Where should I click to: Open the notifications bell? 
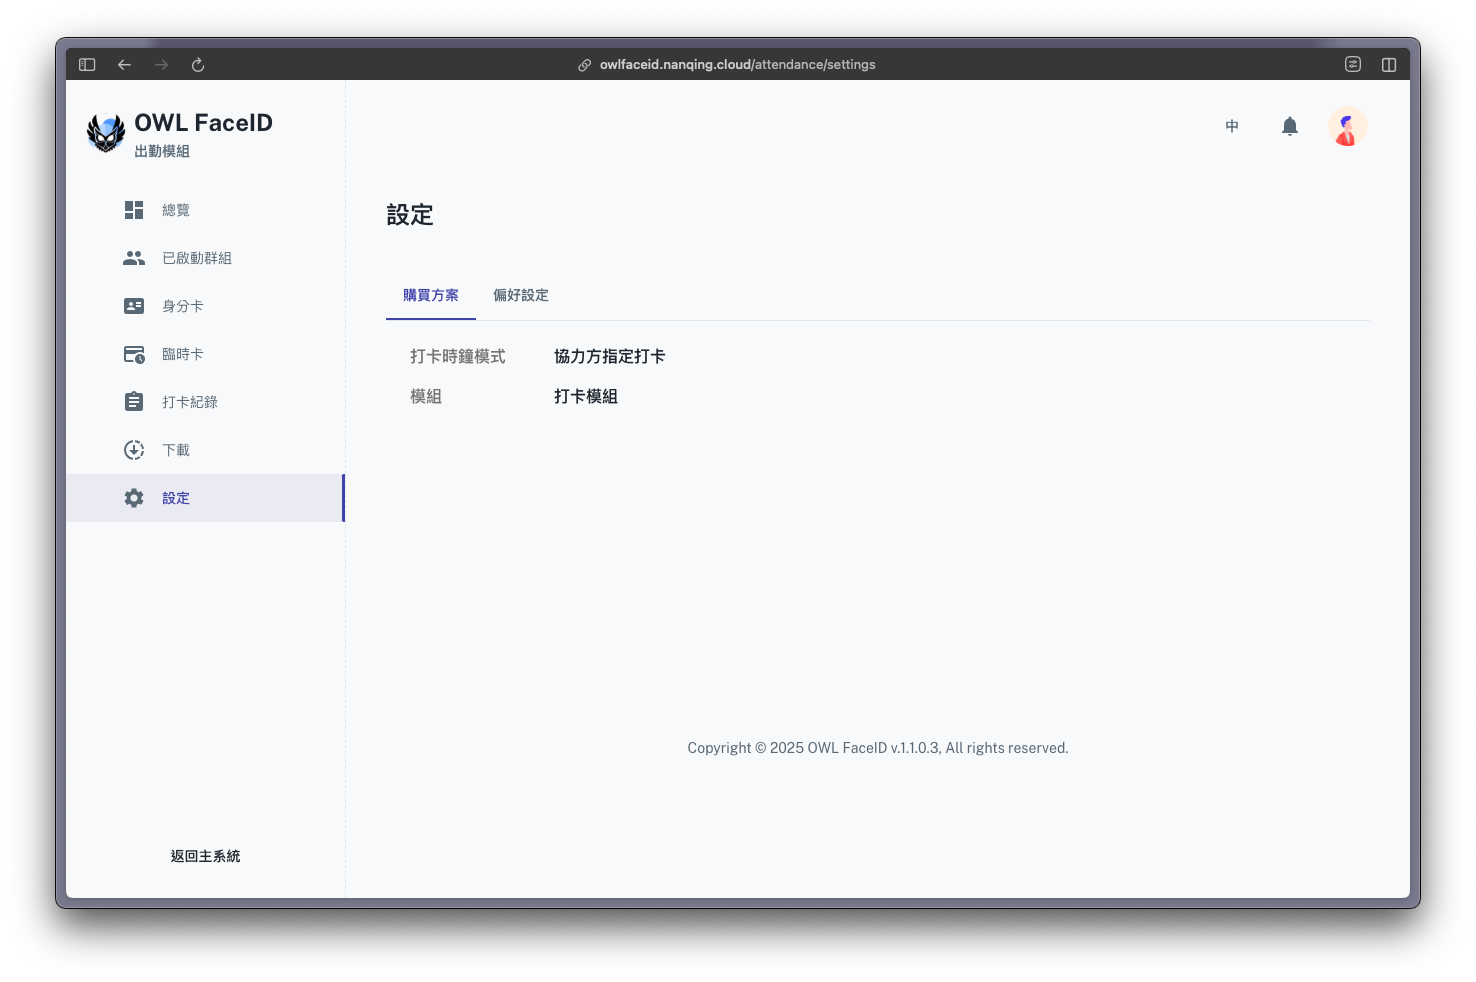coord(1290,126)
